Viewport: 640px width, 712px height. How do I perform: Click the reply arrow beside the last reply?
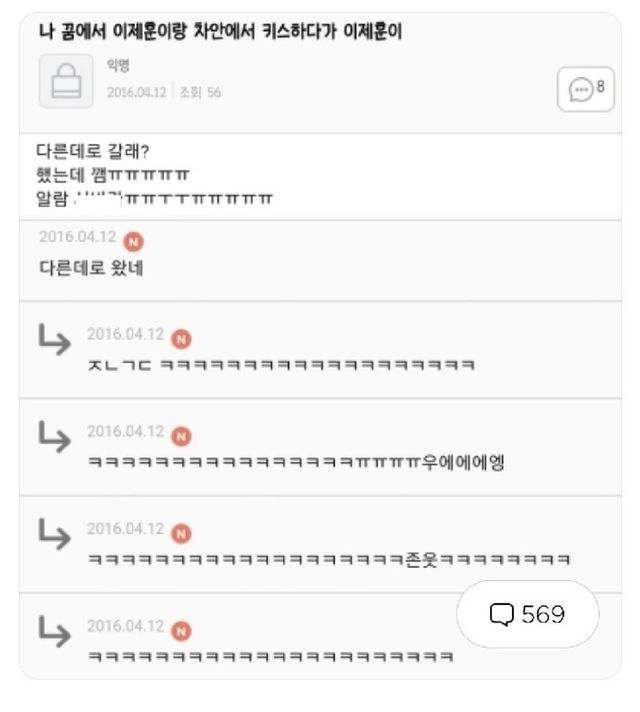(54, 637)
